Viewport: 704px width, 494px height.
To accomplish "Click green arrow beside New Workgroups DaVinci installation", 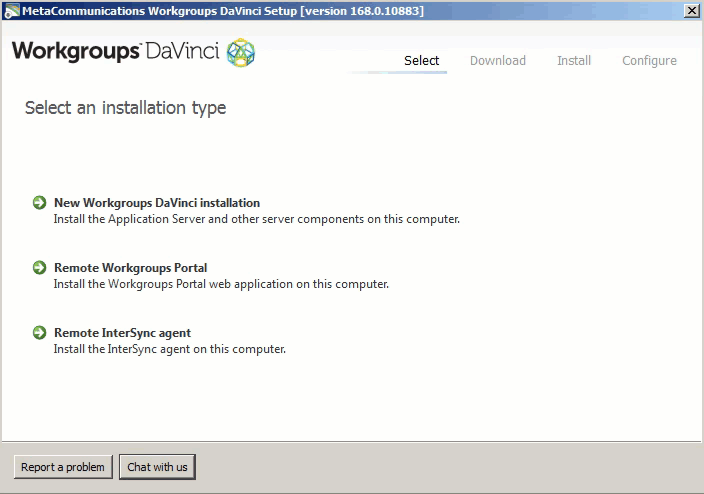I will coord(40,203).
